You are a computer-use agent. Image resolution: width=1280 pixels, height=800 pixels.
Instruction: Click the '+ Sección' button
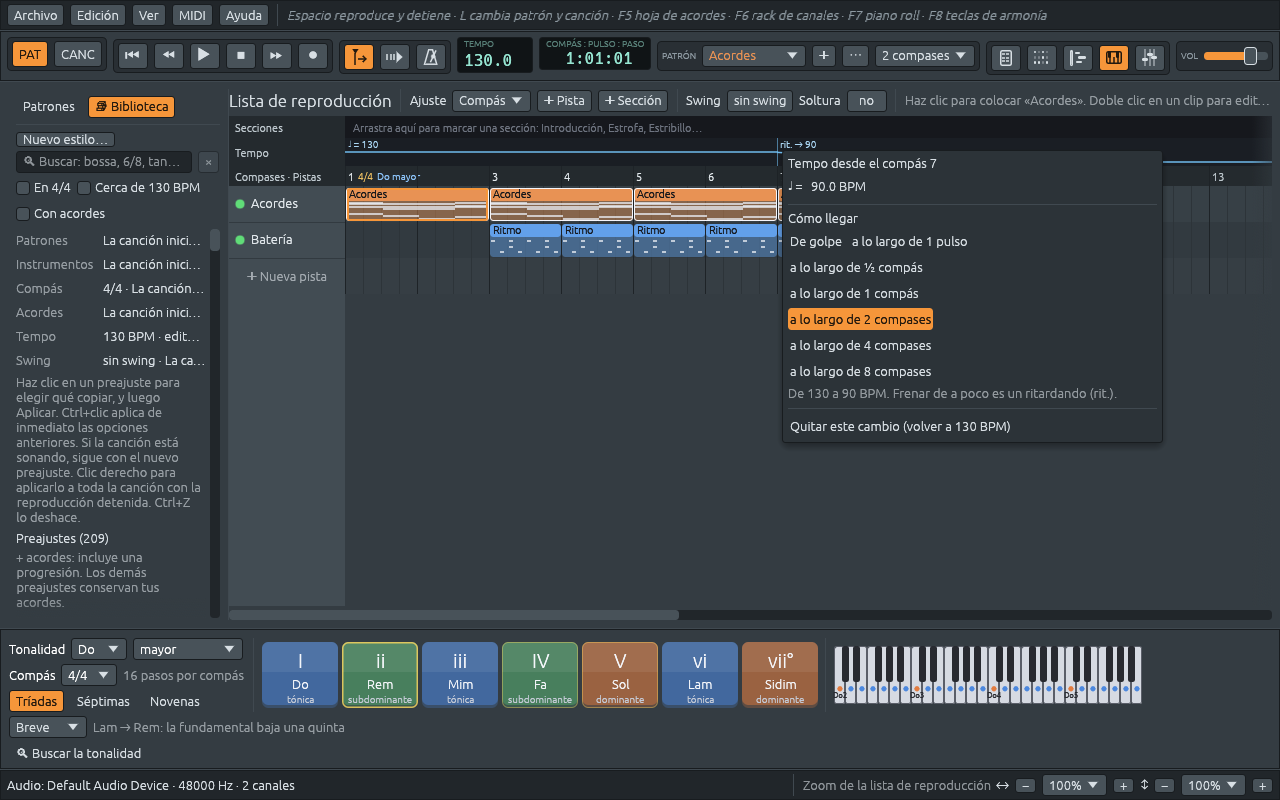[632, 101]
